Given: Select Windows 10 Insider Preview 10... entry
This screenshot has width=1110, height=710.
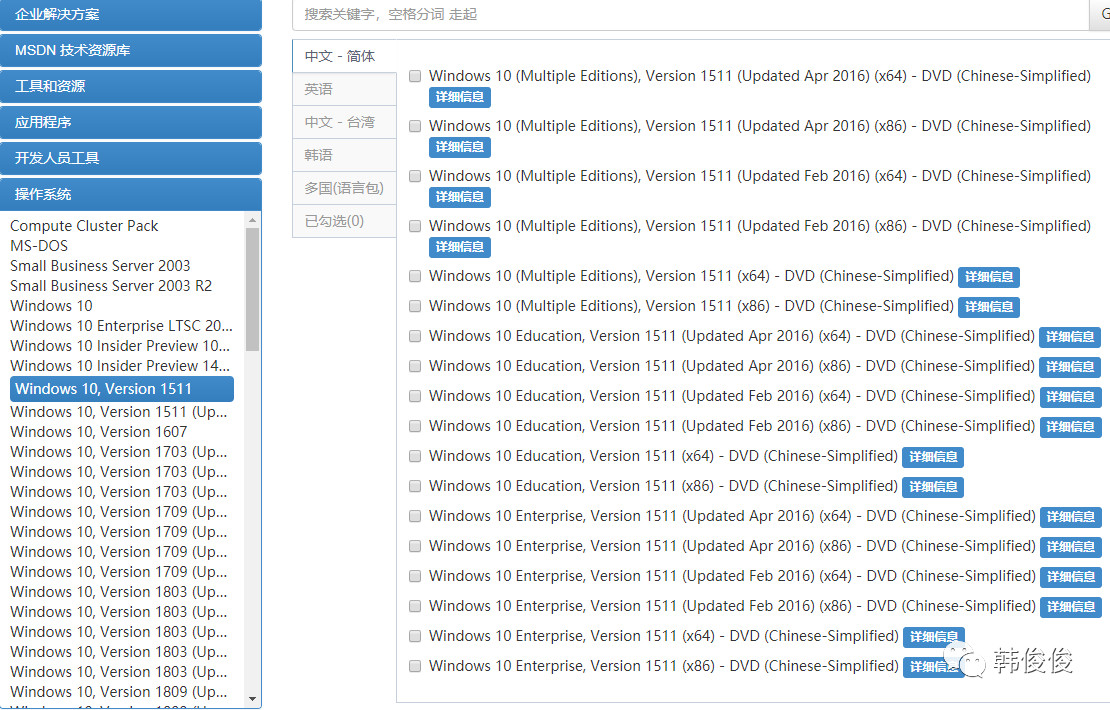Looking at the screenshot, I should (x=120, y=346).
